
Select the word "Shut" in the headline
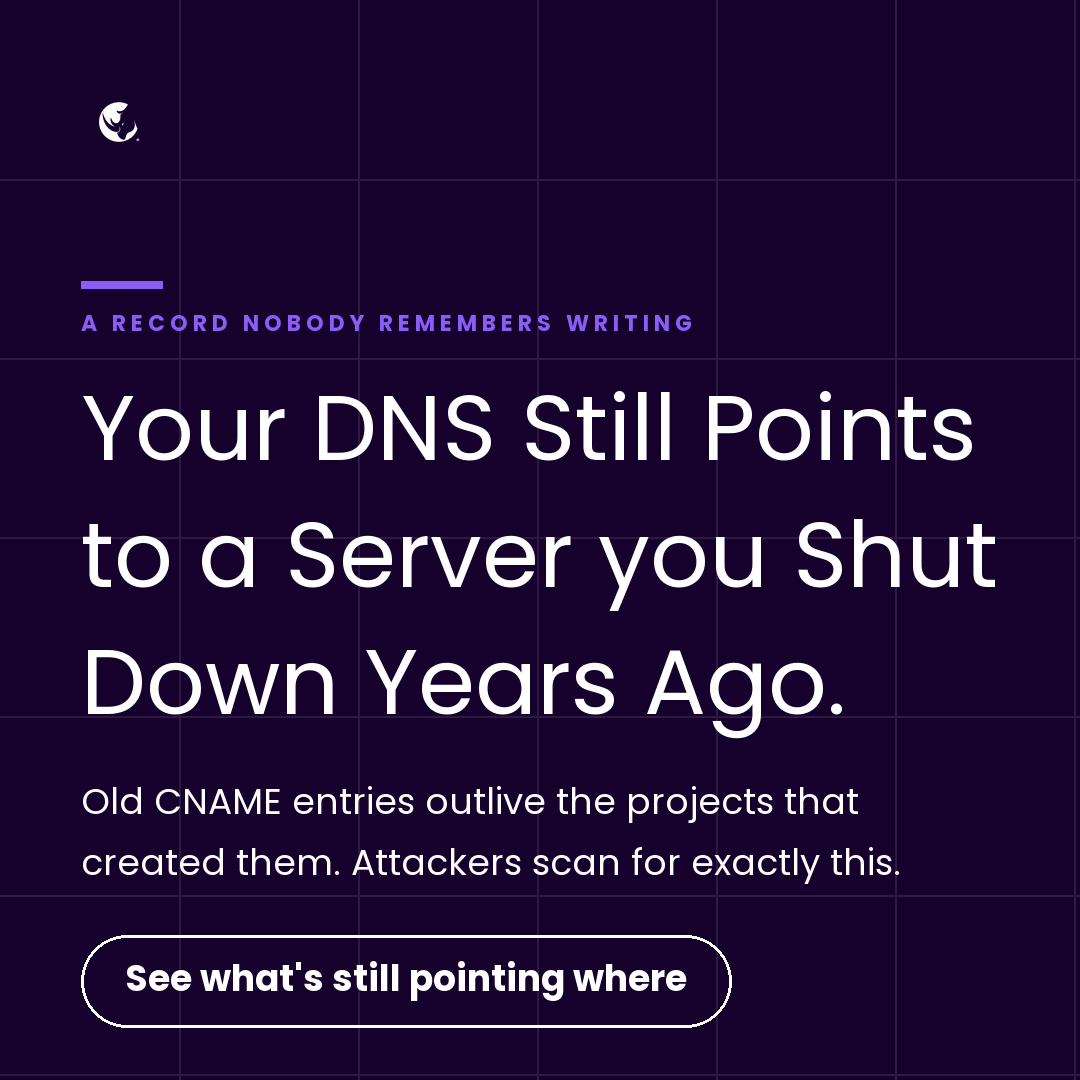coord(896,555)
